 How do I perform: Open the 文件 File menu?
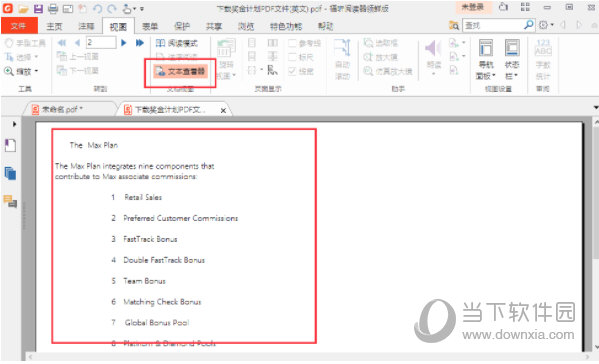coord(19,26)
